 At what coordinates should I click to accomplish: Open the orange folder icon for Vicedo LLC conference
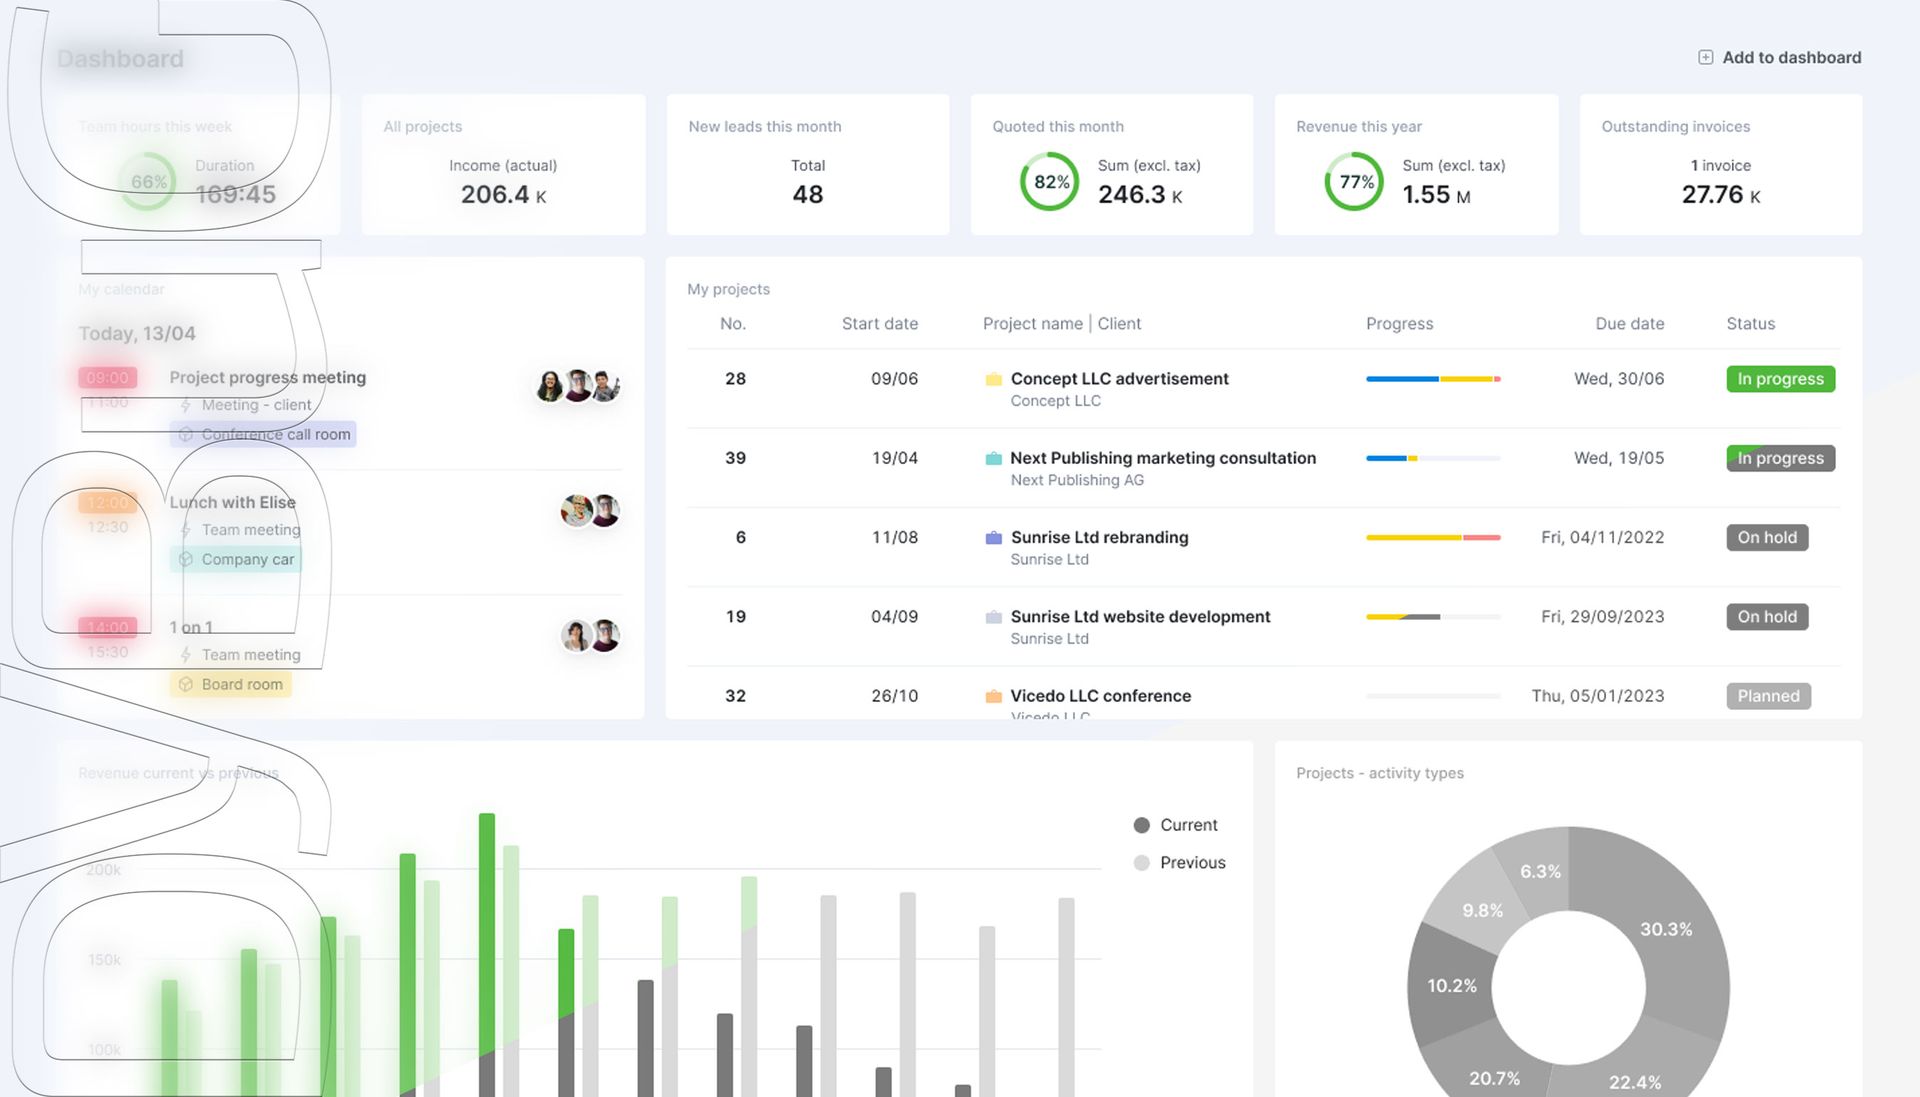coord(993,696)
